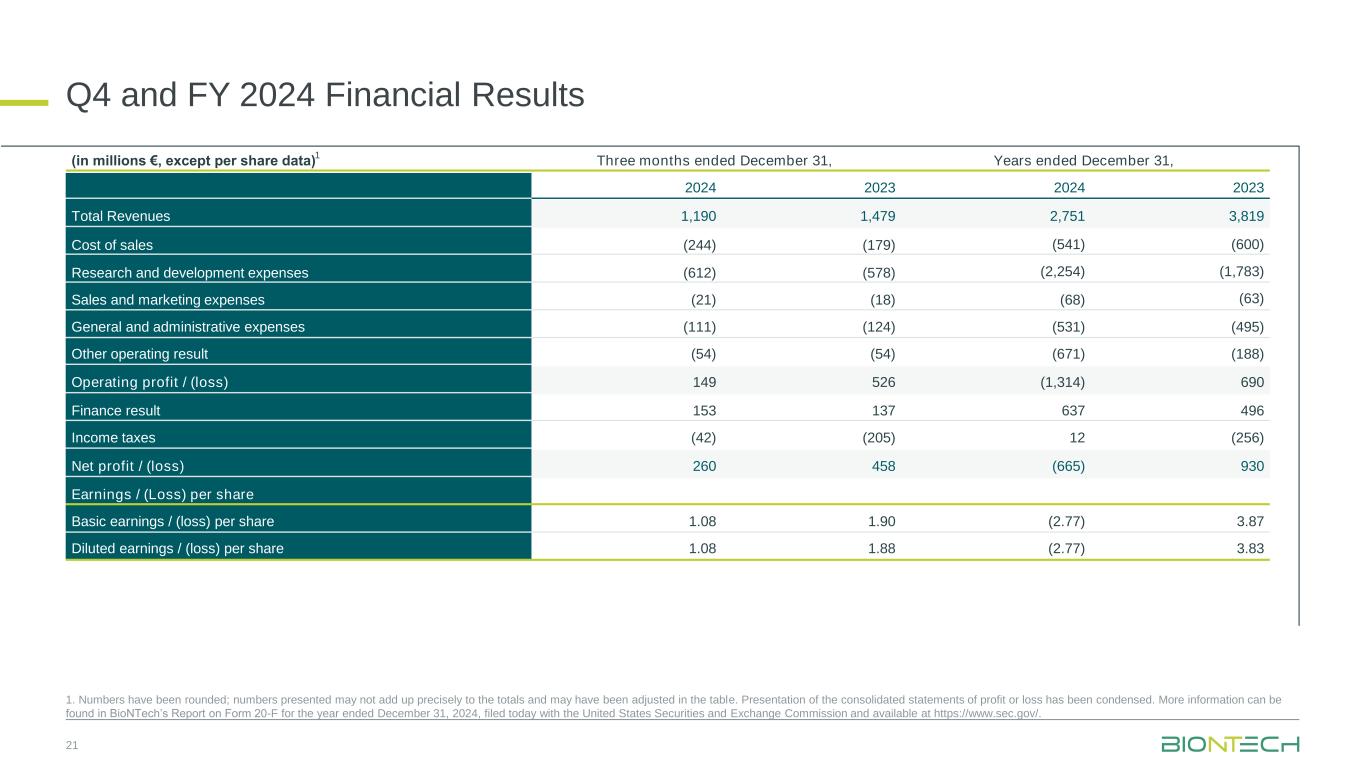This screenshot has width=1365, height=768.
Task: Click the slide page number 21
Action: click(72, 746)
